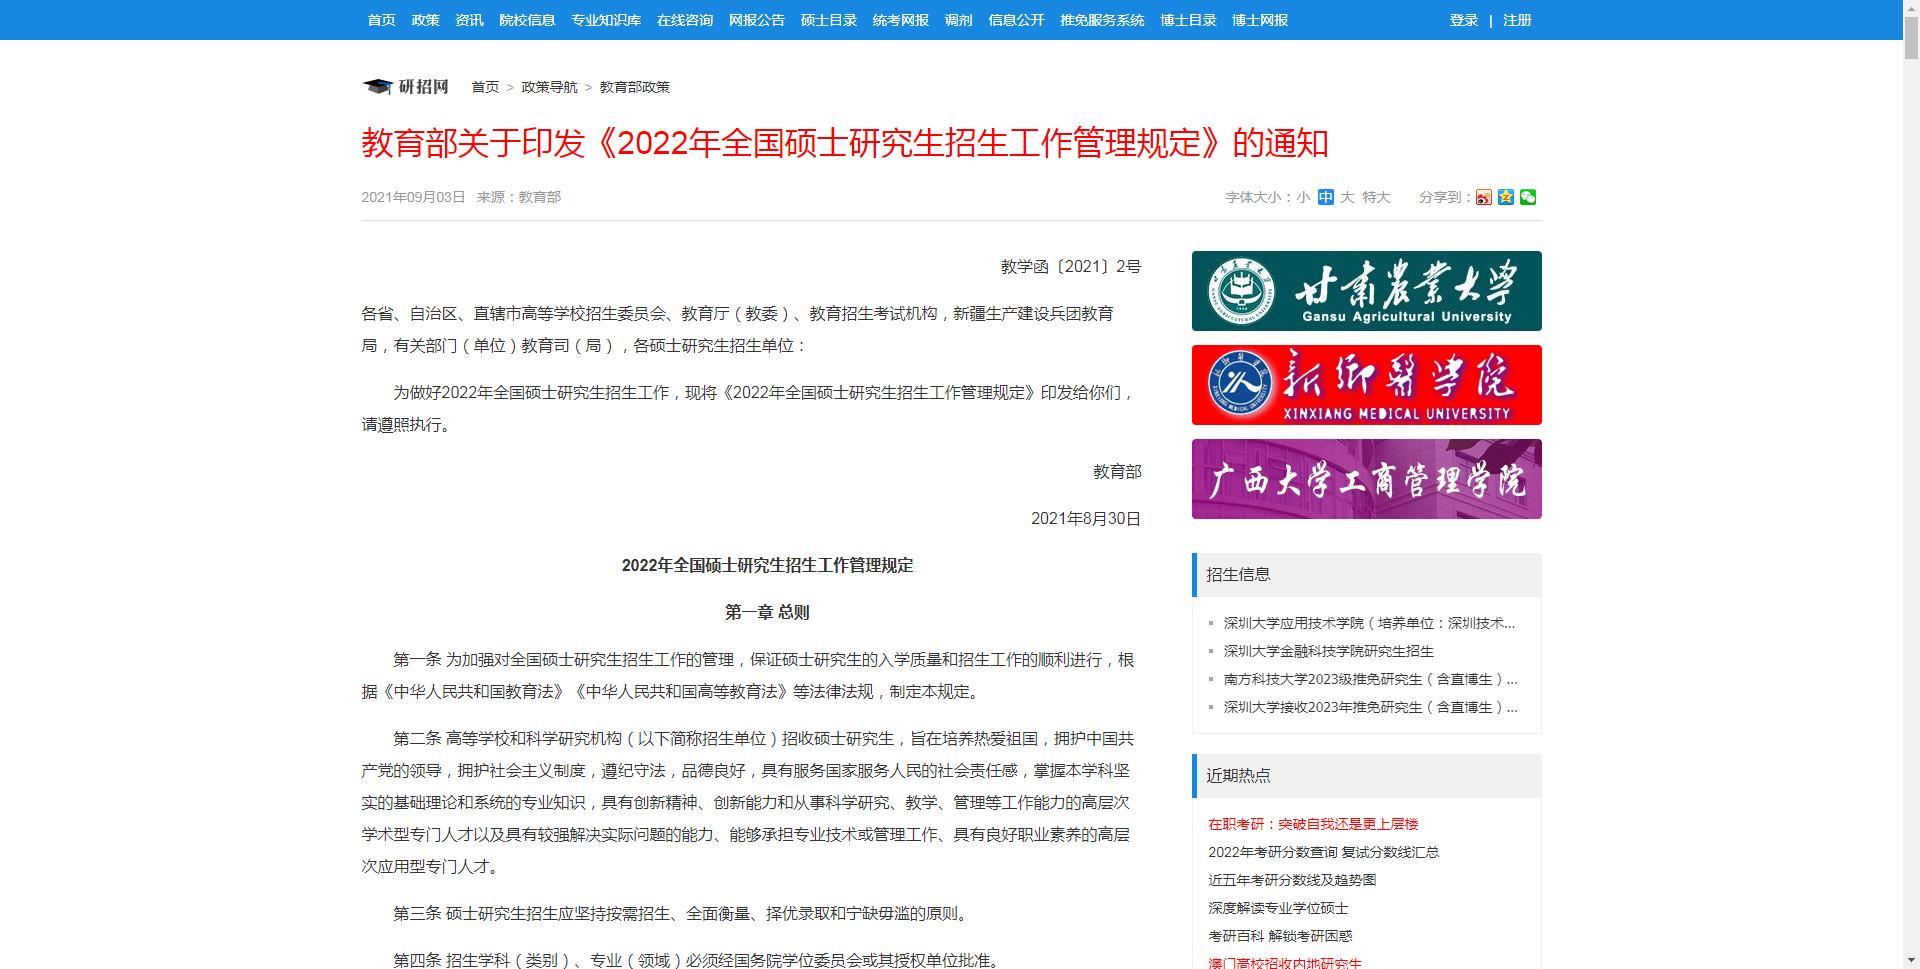Share article via WeChat

click(1527, 197)
